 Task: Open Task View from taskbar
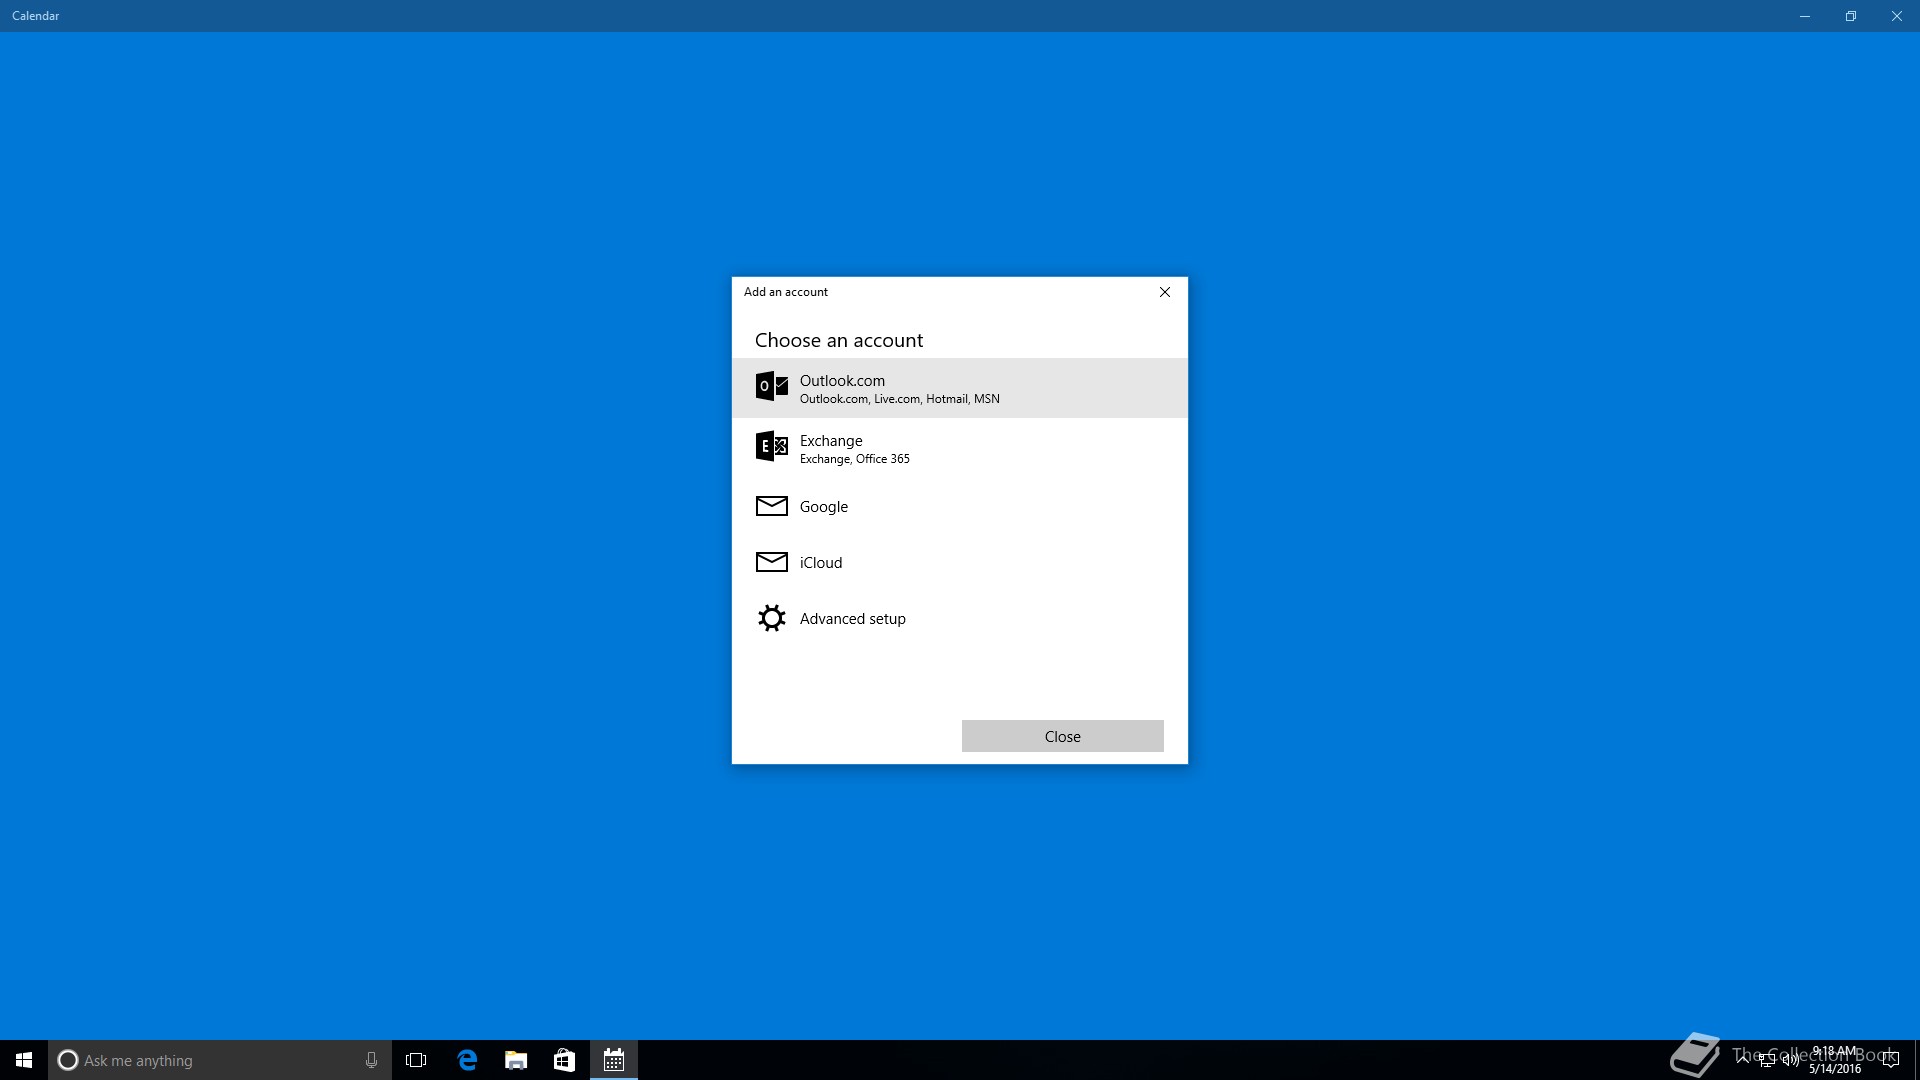click(416, 1060)
